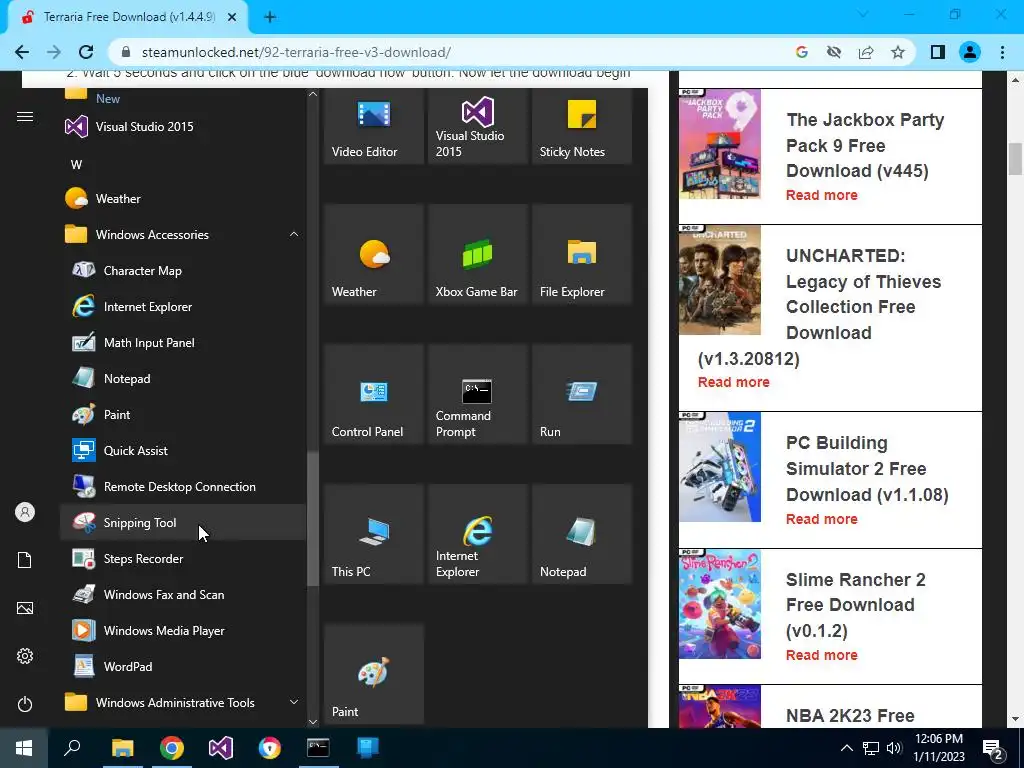Open Weather in the app list

pos(183,198)
